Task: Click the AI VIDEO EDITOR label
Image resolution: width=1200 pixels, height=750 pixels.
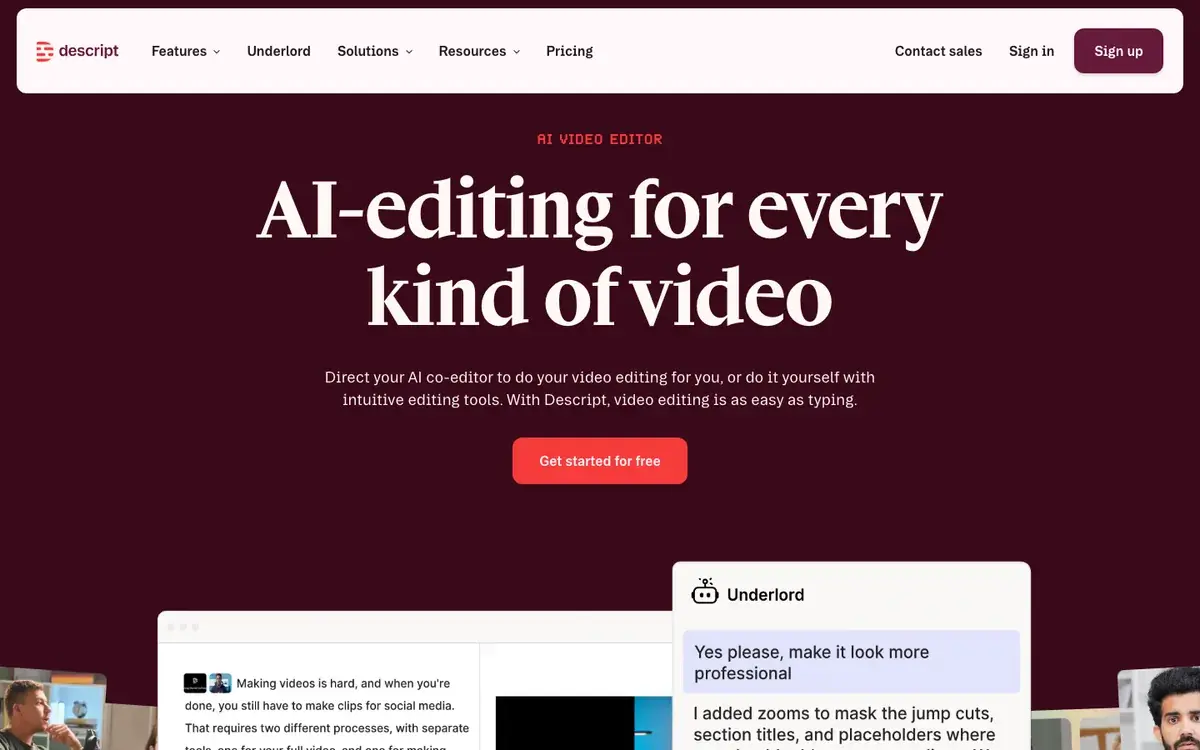Action: coord(600,139)
